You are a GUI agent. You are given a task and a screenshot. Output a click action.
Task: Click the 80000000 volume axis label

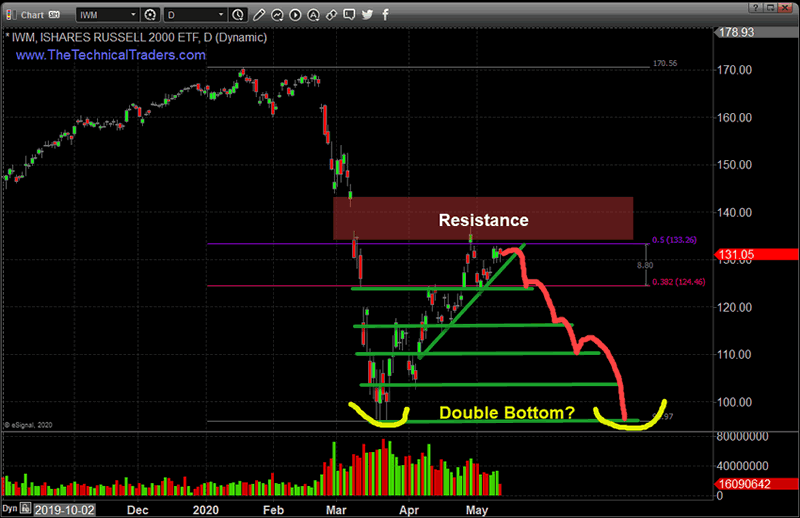(x=742, y=437)
